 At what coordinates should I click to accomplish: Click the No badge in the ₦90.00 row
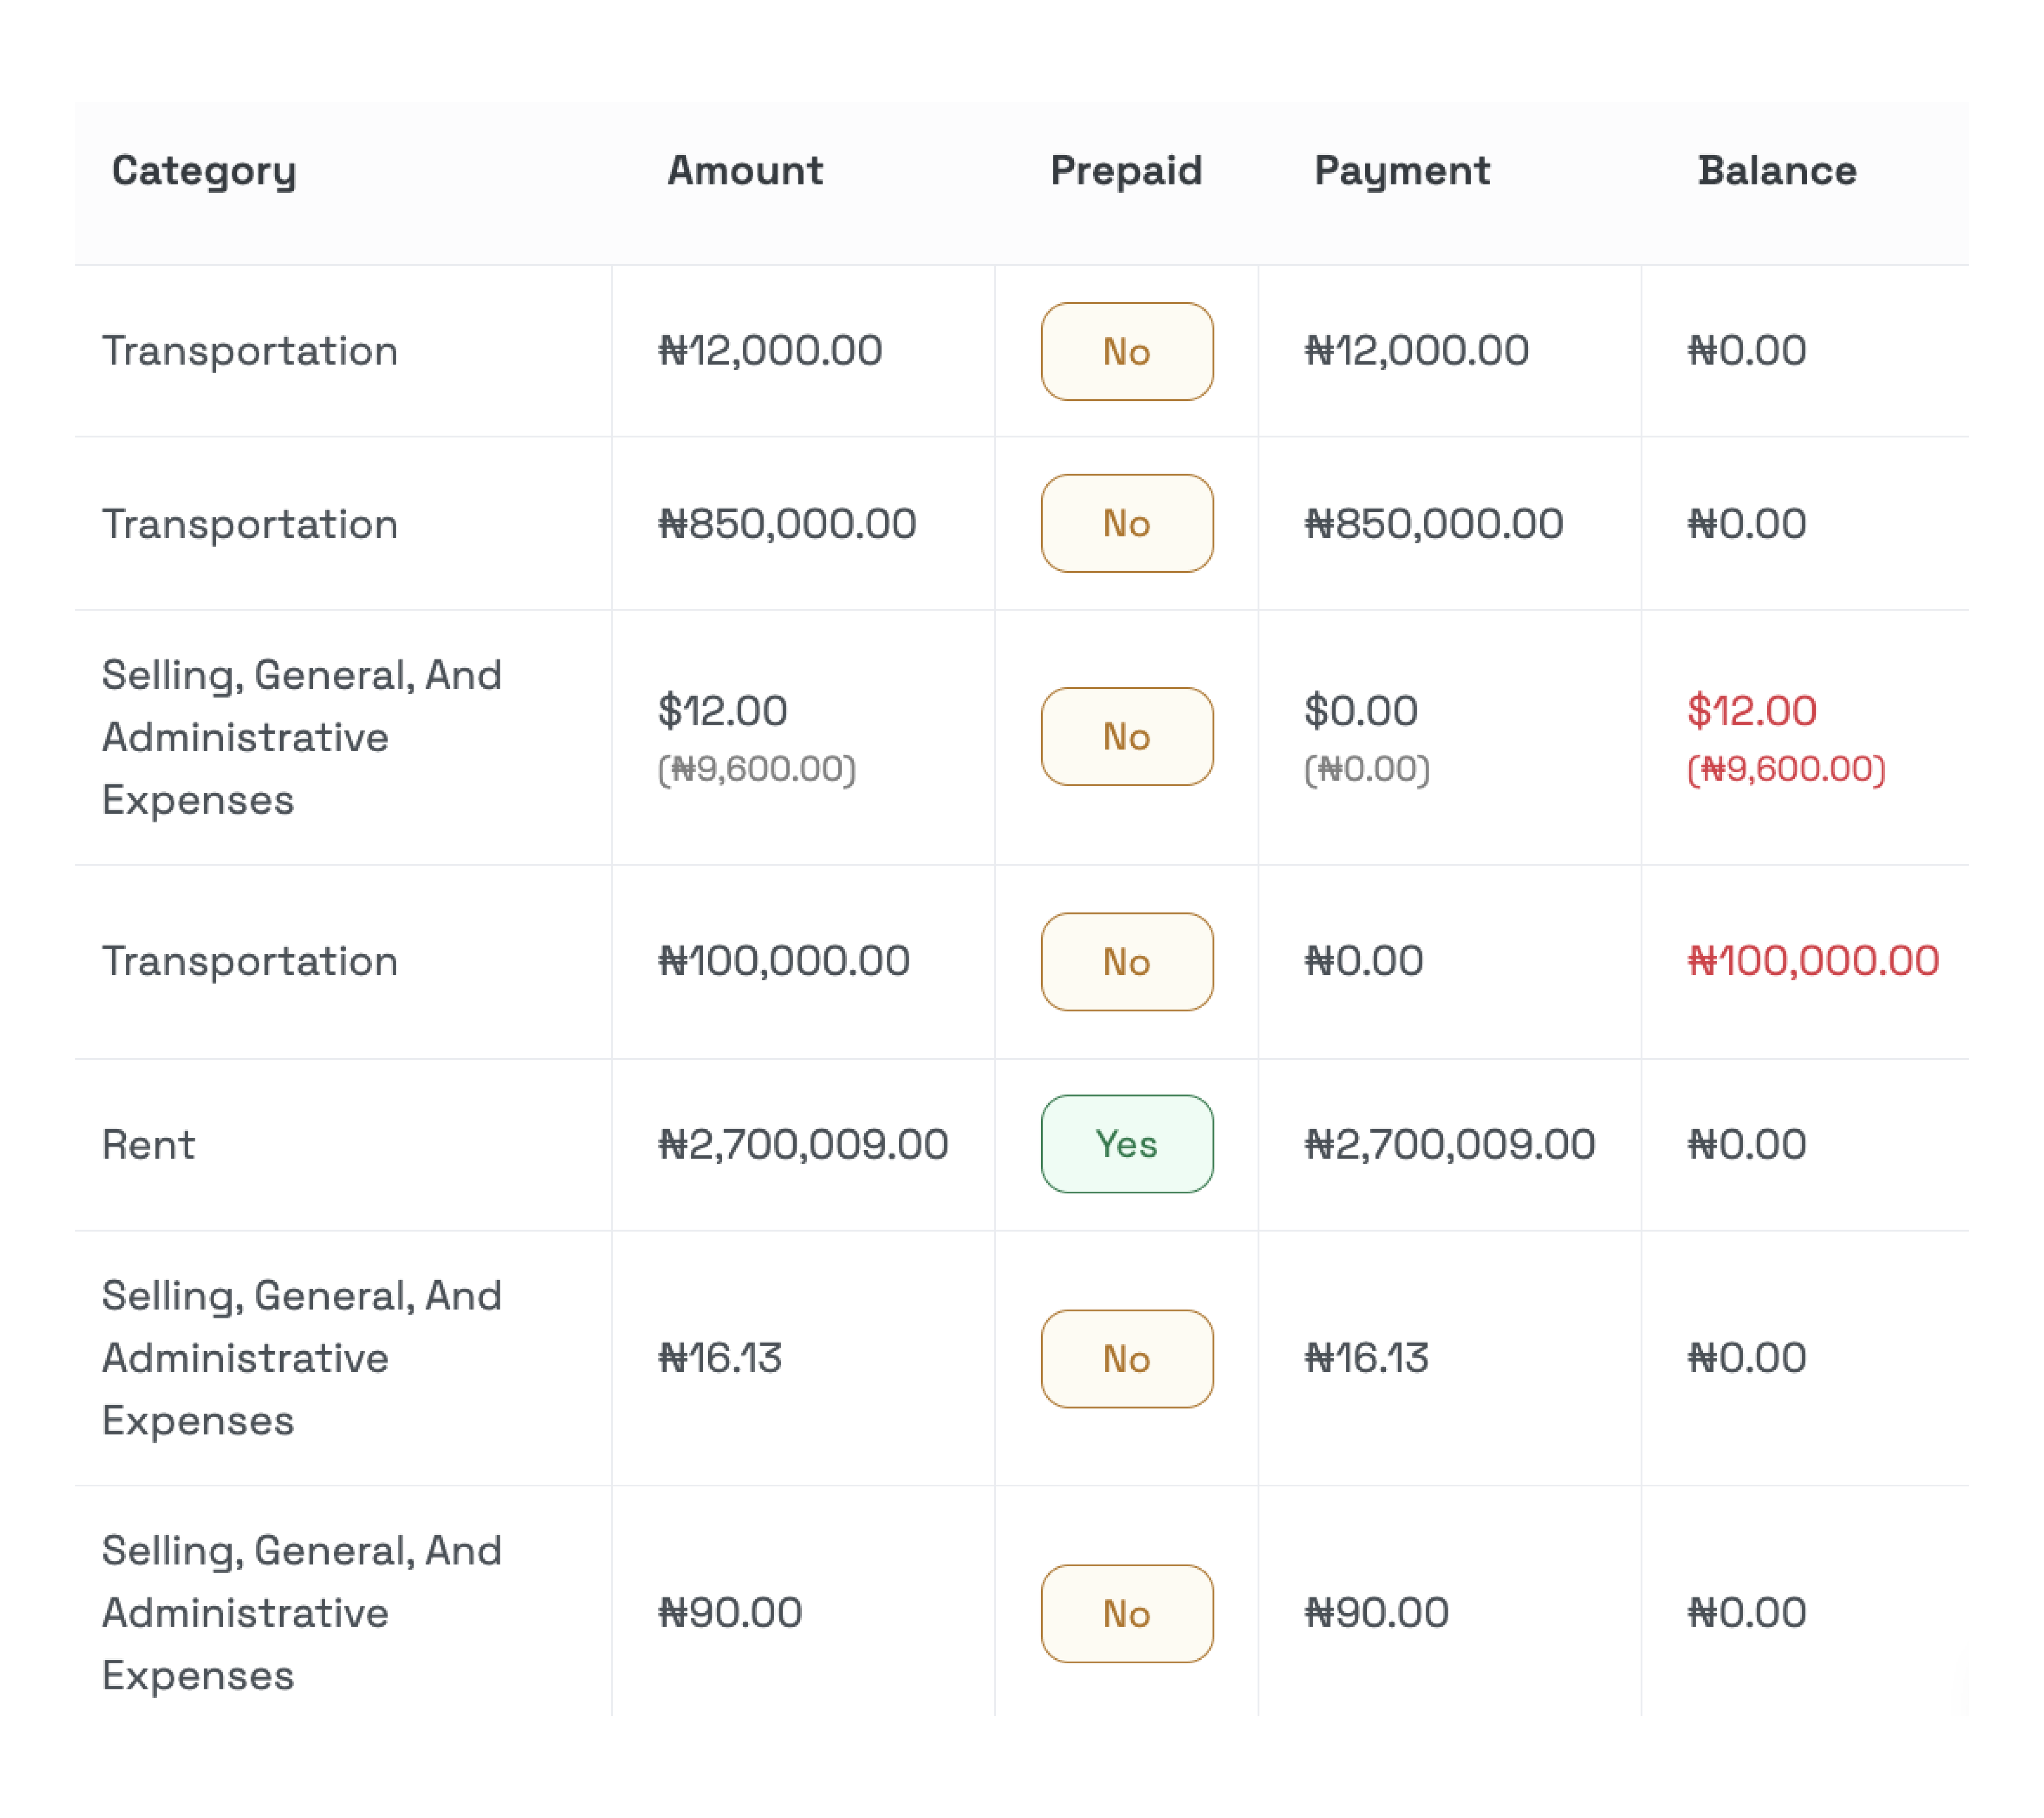pyautogui.click(x=1127, y=1614)
